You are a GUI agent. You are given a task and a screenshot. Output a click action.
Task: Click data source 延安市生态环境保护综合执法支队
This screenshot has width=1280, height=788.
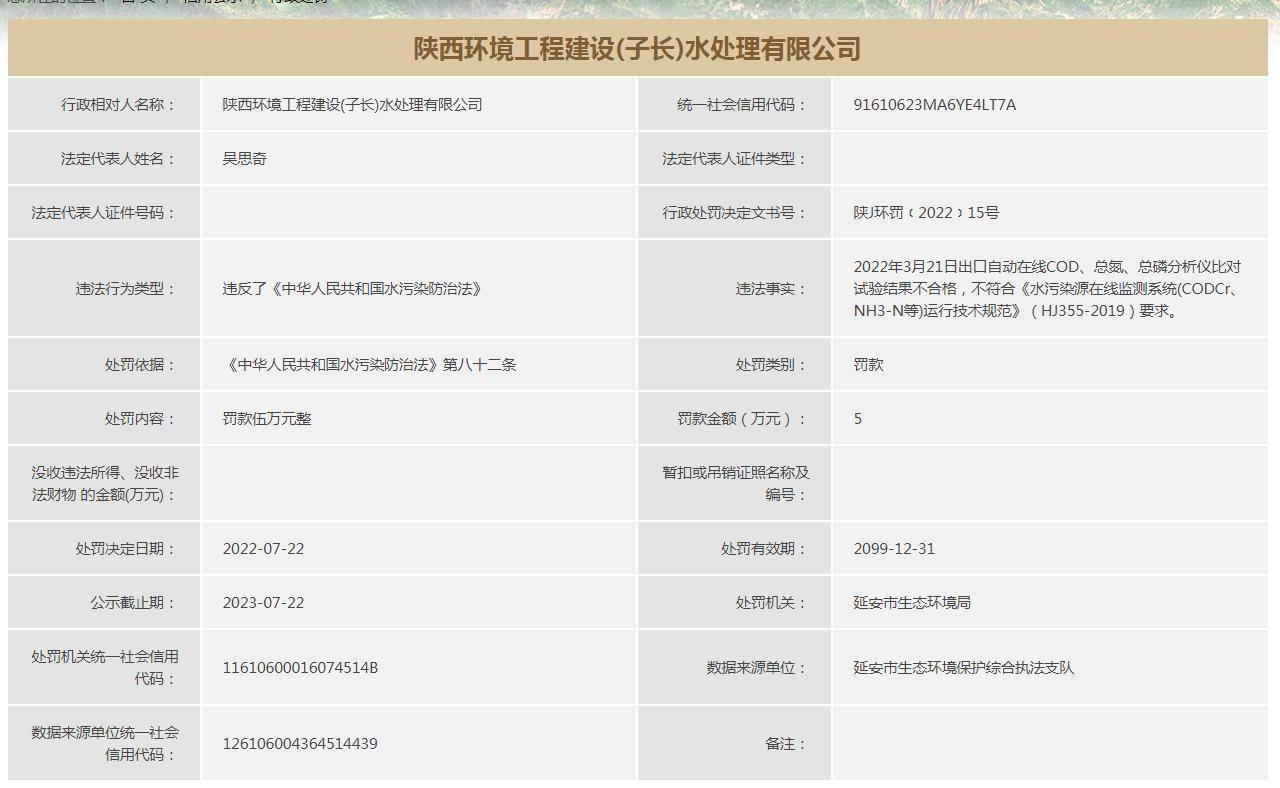[x=963, y=667]
